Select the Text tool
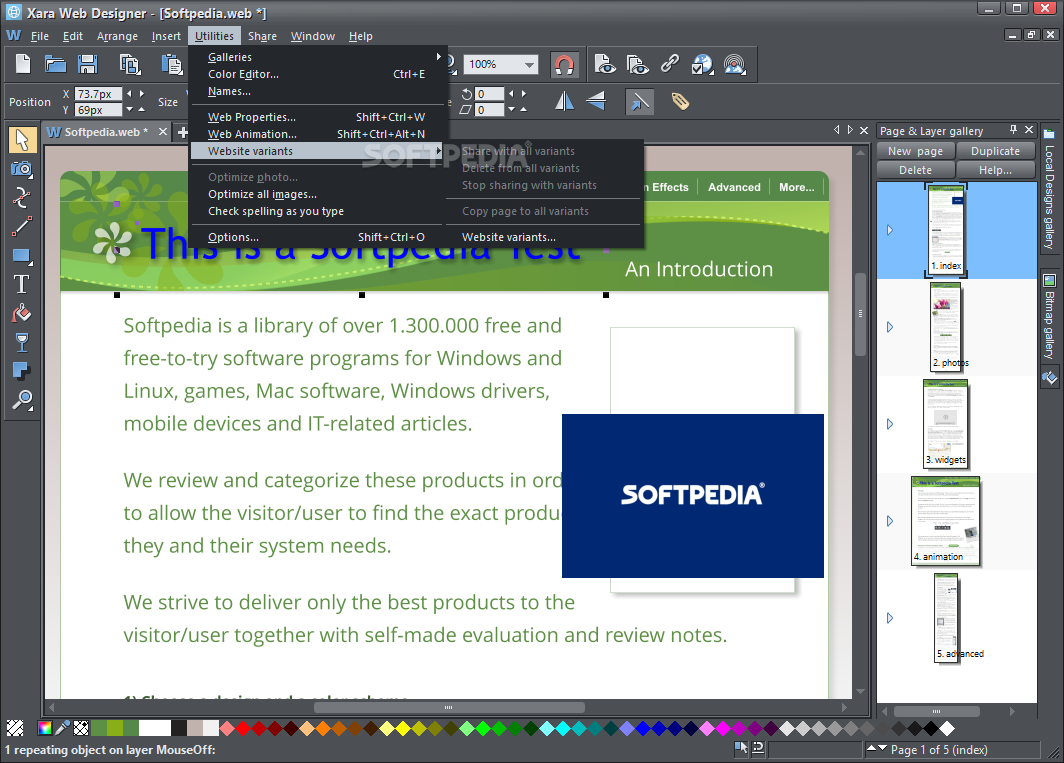 click(22, 284)
